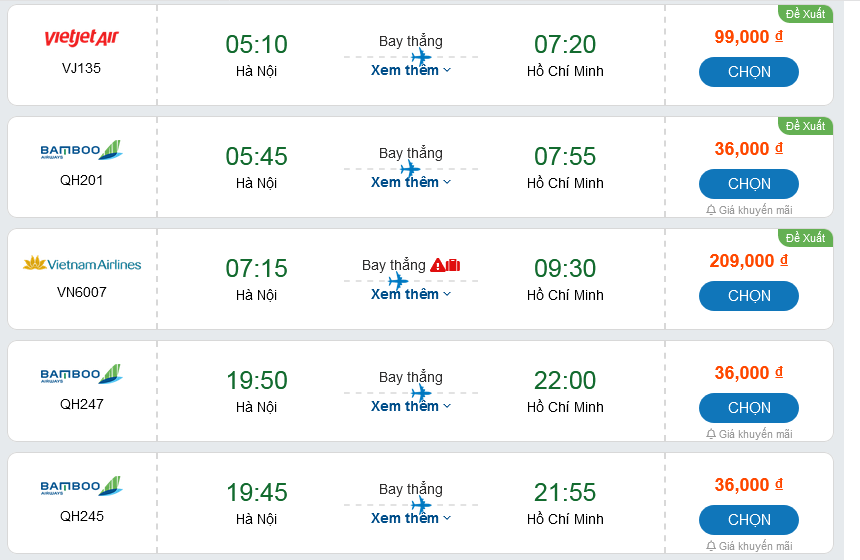Click Giá khuyến mãi label under QH245
860x560 pixels.
(x=755, y=546)
